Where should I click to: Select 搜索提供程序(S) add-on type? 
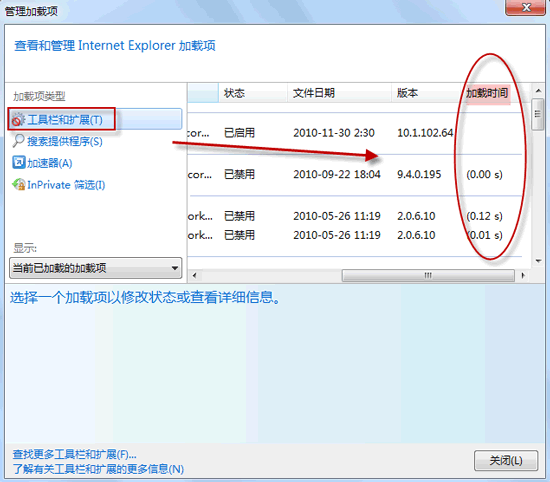[65, 141]
